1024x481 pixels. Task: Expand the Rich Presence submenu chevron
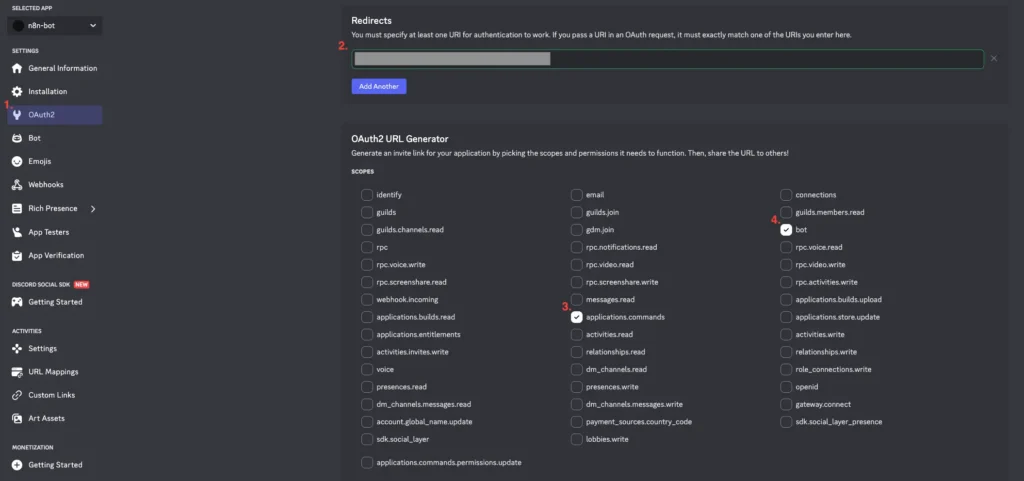click(x=93, y=209)
